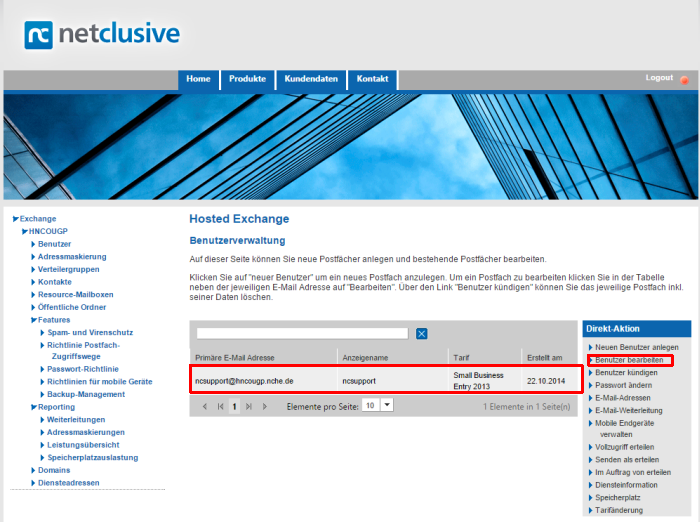The height and width of the screenshot is (522, 700).
Task: Click Benutzer bearbeiten action
Action: 629,360
